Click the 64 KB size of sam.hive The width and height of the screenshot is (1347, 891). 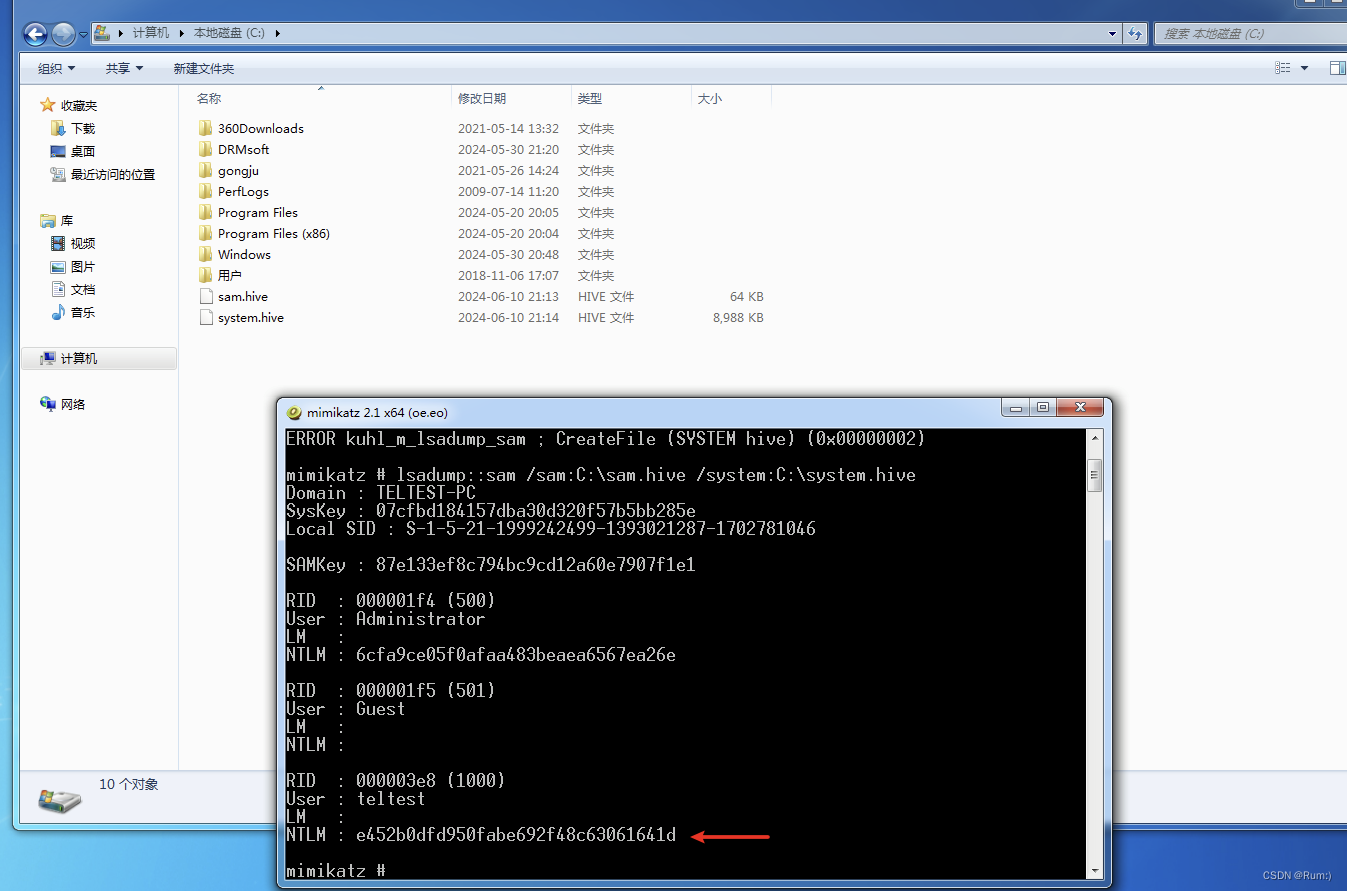click(x=747, y=296)
